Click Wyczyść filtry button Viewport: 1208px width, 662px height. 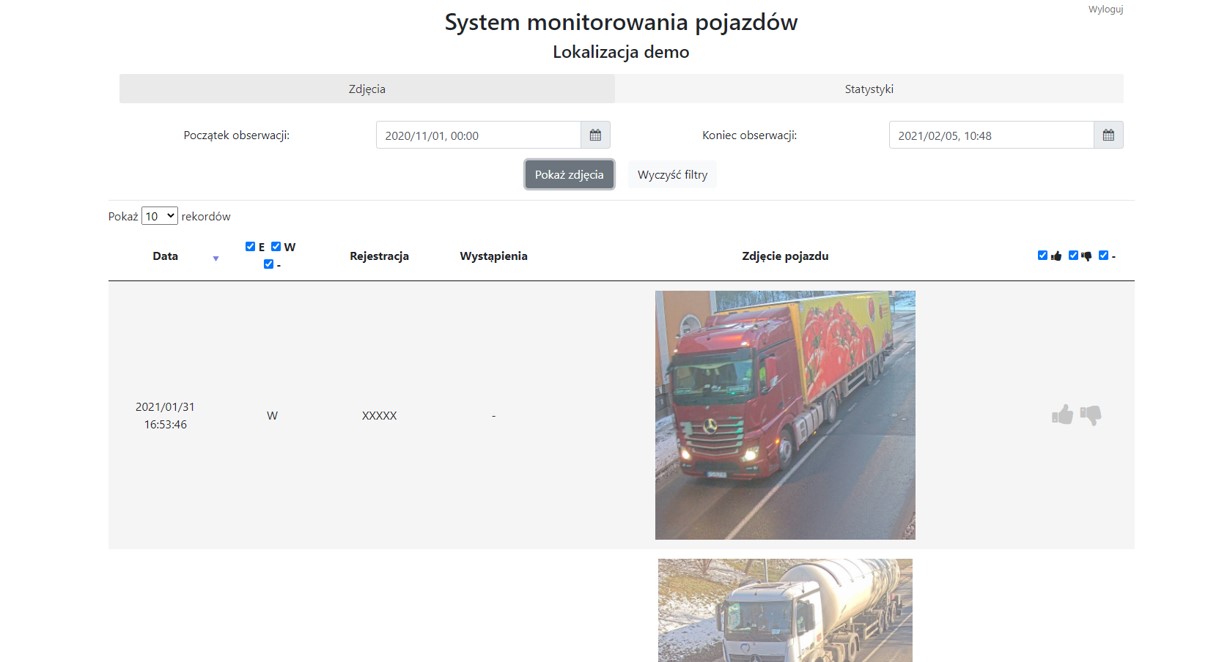tap(672, 175)
